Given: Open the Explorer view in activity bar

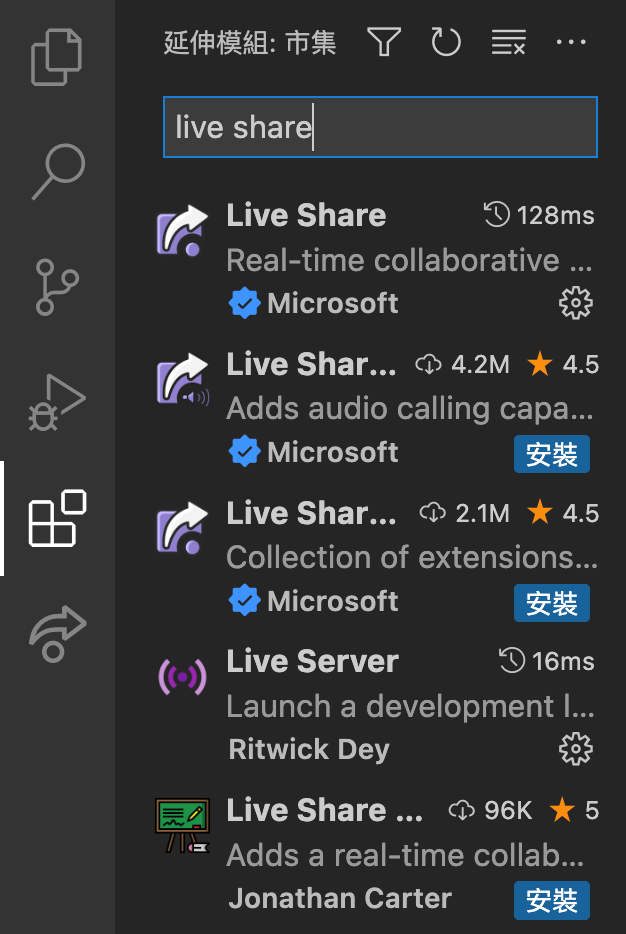Looking at the screenshot, I should click(58, 58).
